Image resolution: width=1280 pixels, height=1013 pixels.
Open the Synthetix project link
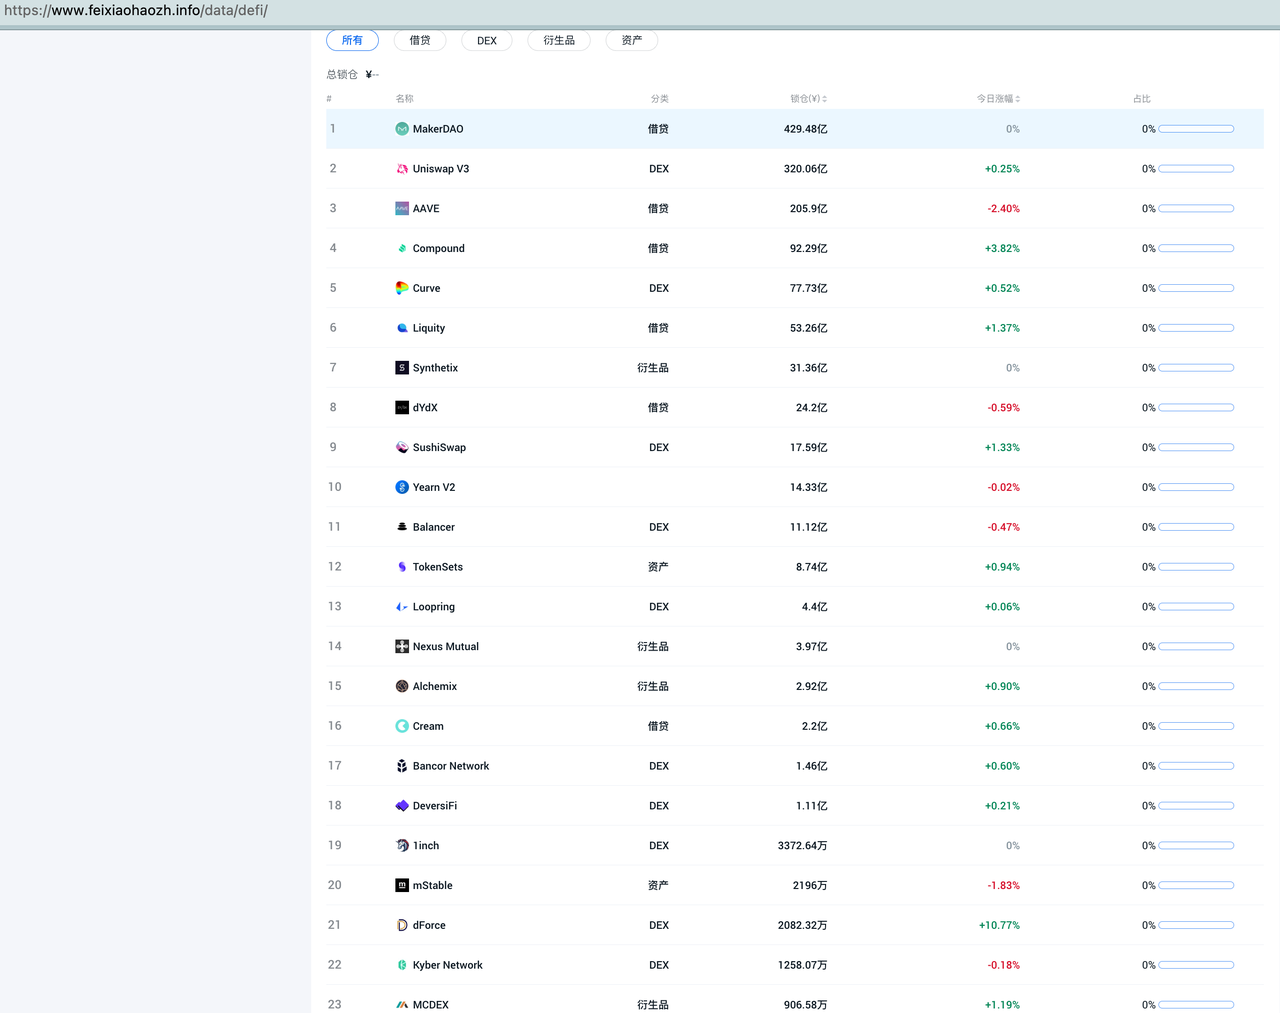pyautogui.click(x=435, y=368)
